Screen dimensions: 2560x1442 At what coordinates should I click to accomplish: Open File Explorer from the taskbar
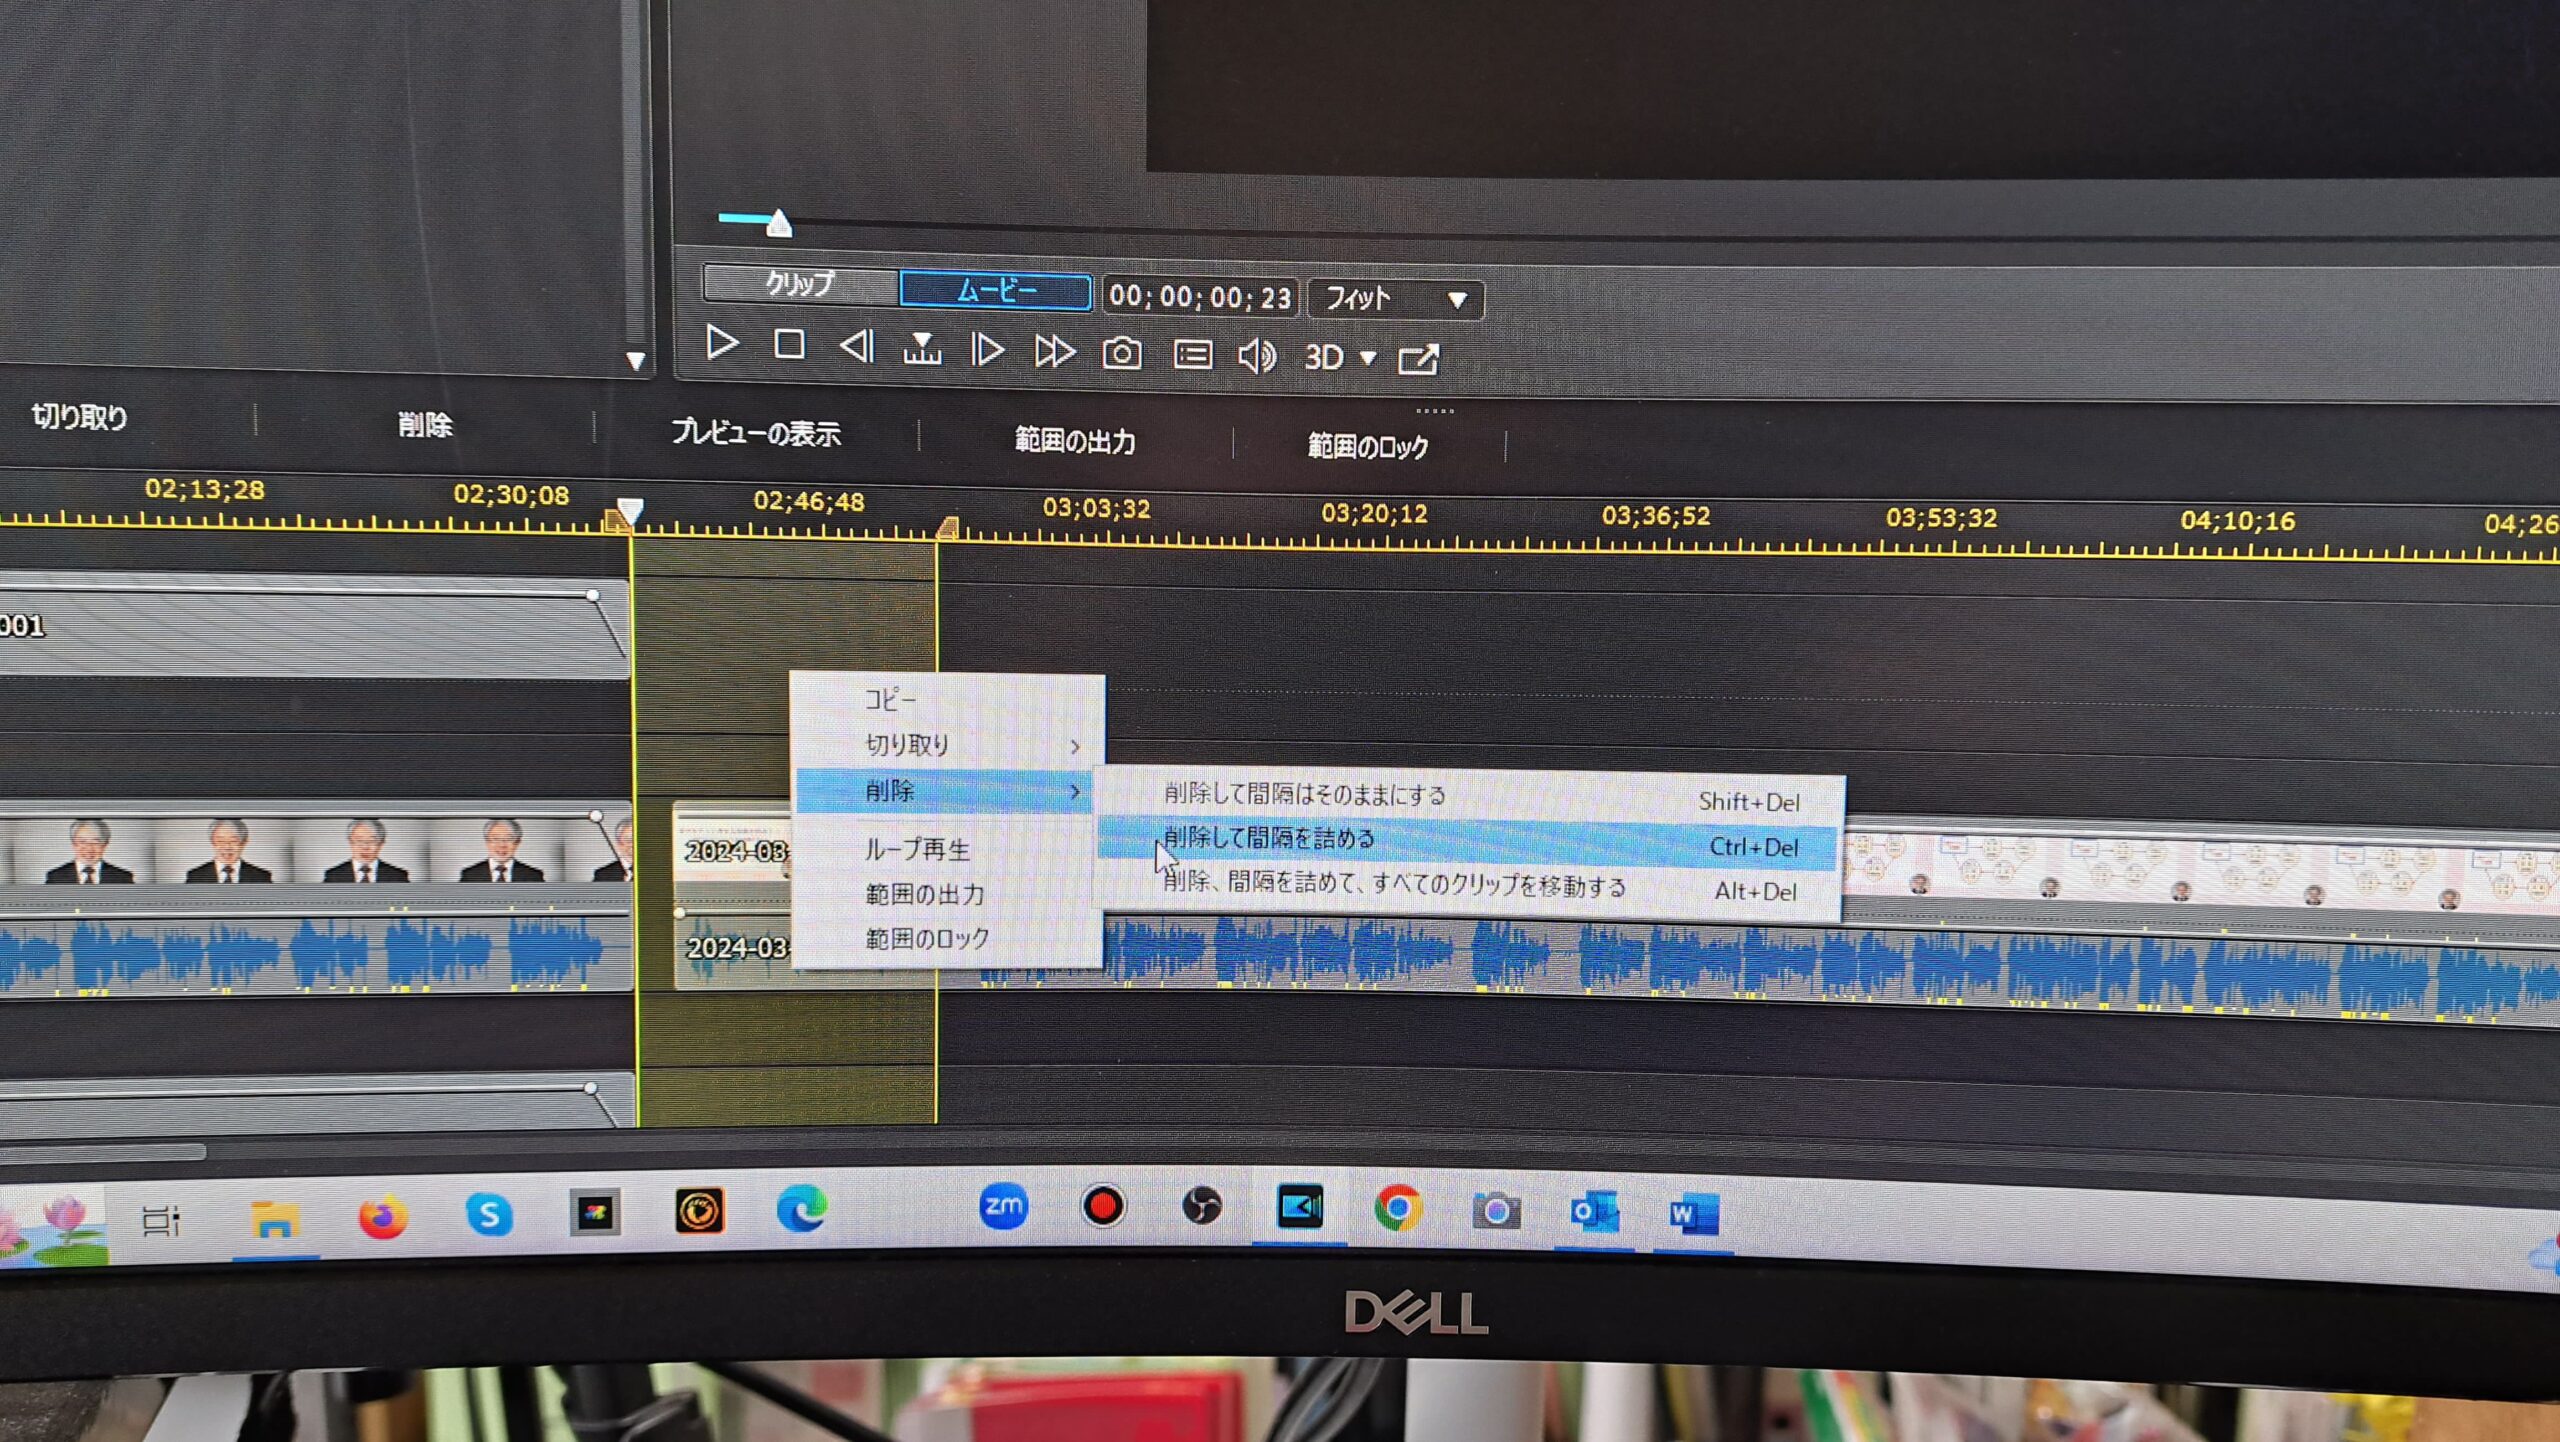click(274, 1220)
